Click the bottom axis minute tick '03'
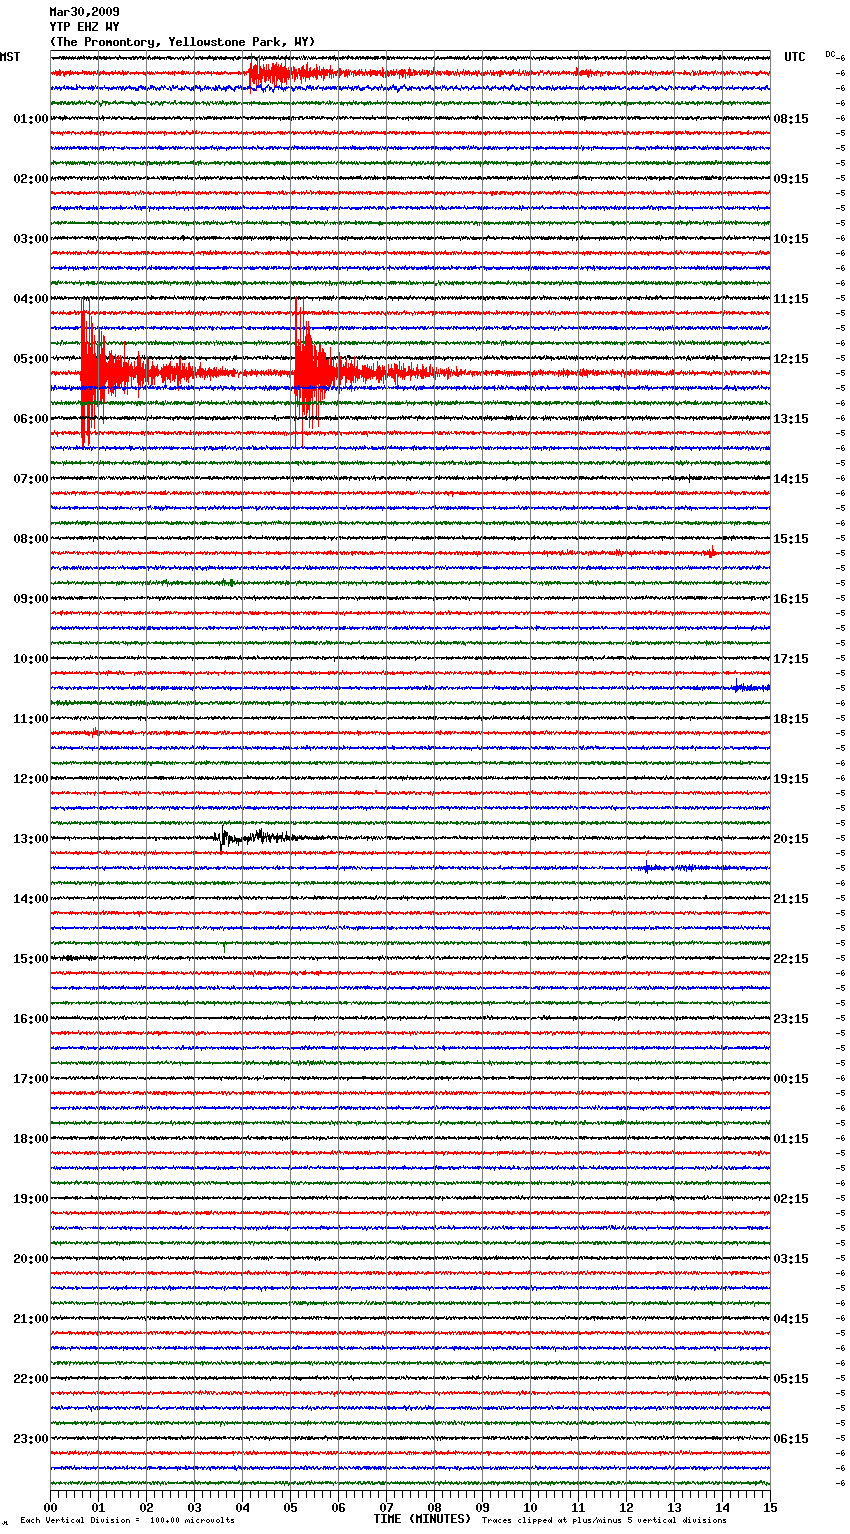This screenshot has height=1534, width=850. tap(194, 1507)
